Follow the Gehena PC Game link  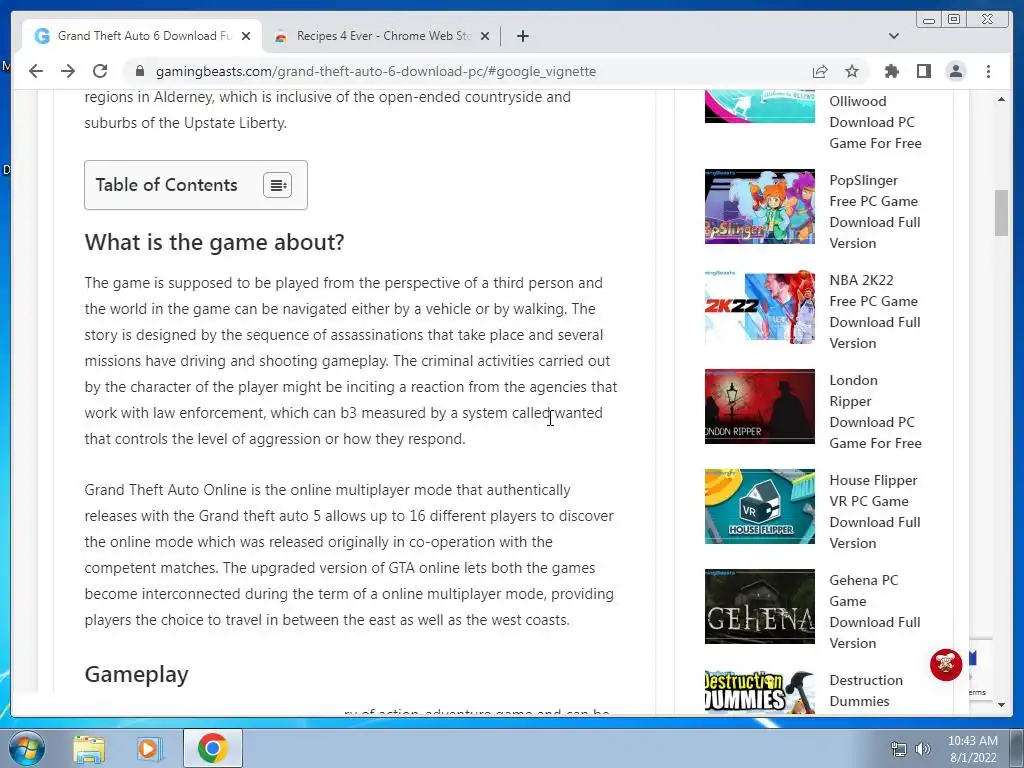(875, 611)
